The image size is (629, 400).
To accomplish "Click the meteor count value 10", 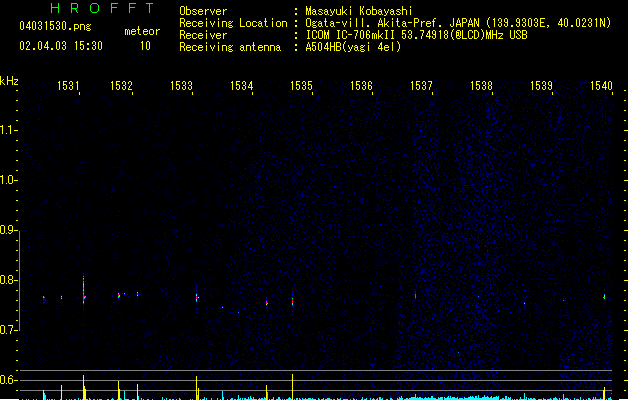I will coord(145,46).
